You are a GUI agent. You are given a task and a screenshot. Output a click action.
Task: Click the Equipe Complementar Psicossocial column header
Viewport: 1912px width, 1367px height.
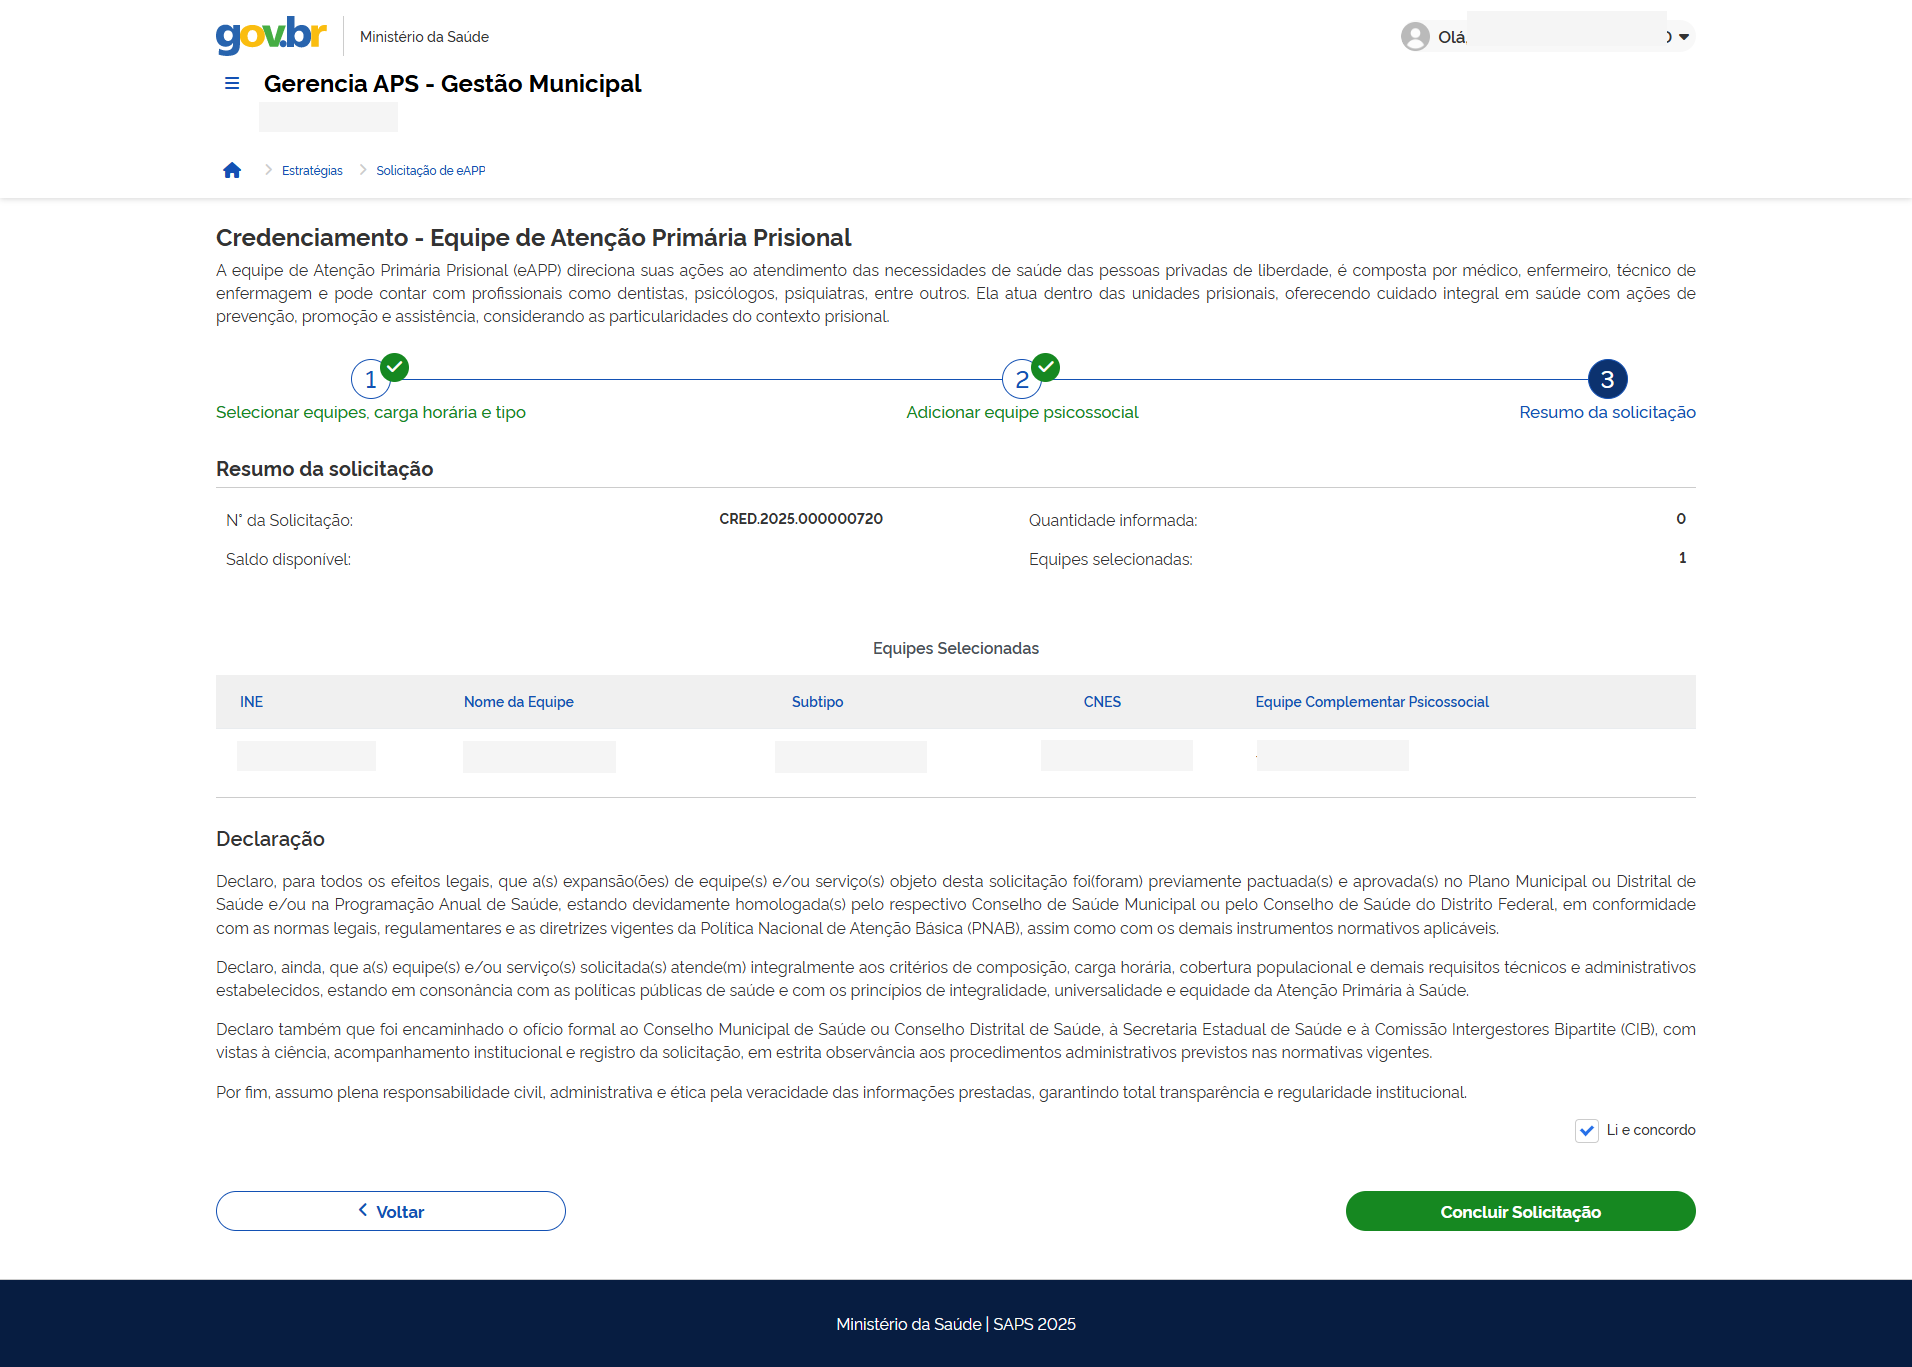tap(1371, 702)
